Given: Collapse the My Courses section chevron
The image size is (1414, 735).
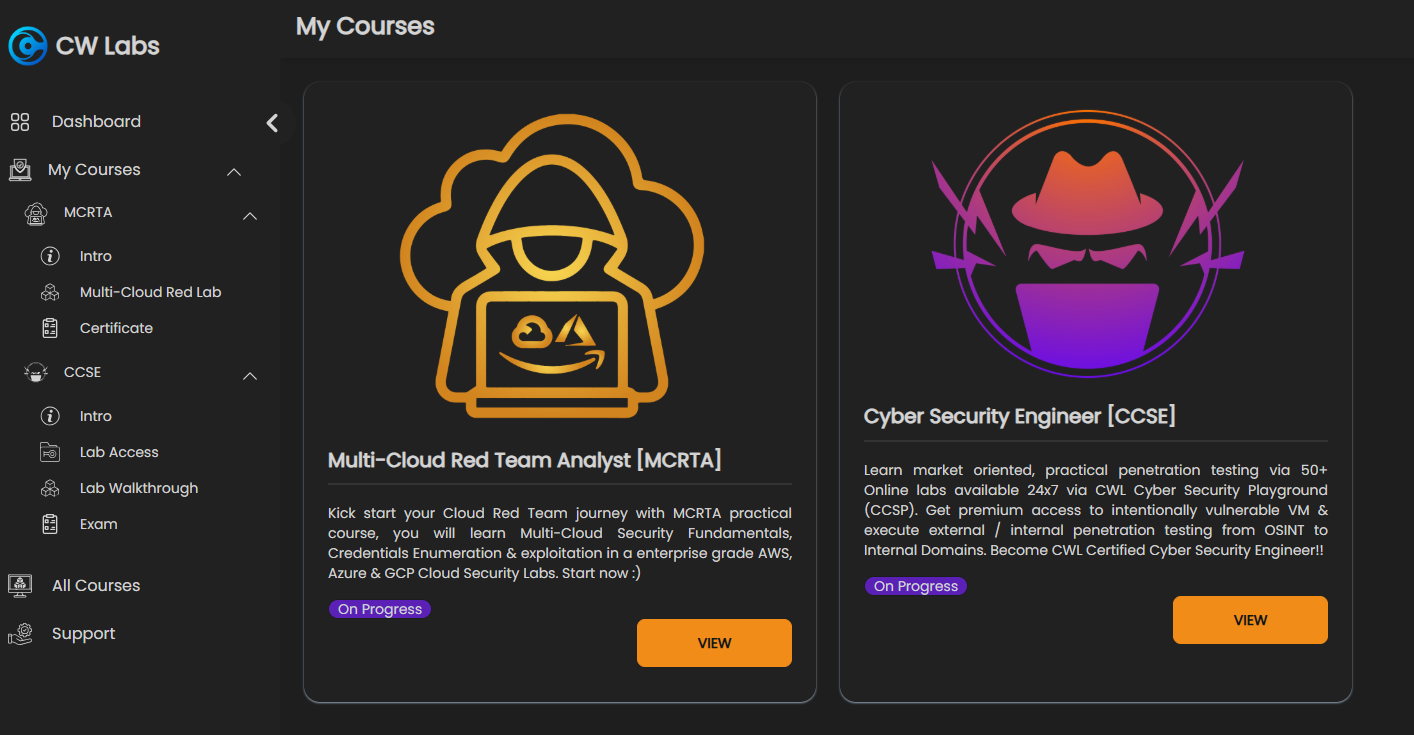Looking at the screenshot, I should click(x=234, y=172).
